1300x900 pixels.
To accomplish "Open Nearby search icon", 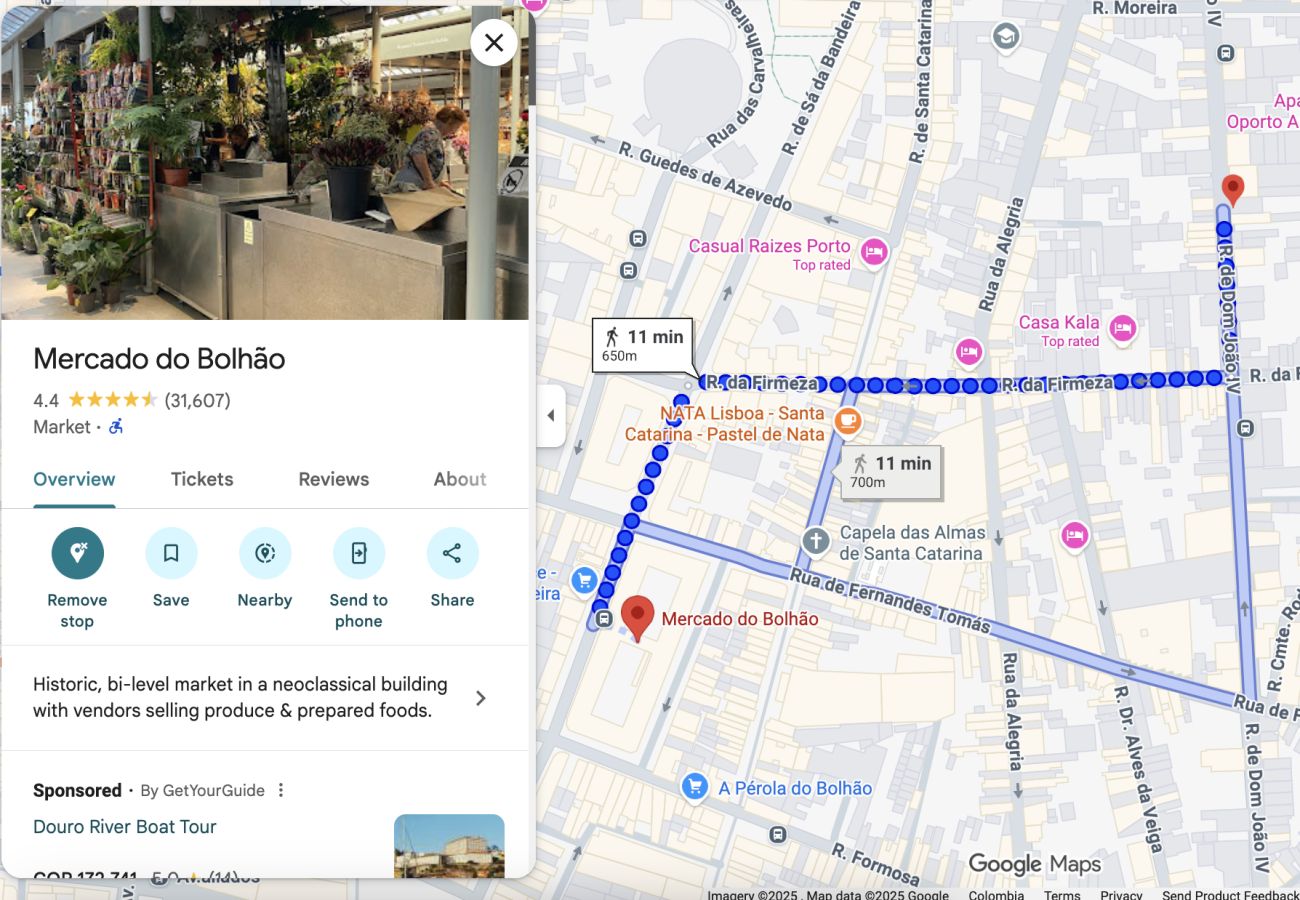I will click(x=265, y=553).
